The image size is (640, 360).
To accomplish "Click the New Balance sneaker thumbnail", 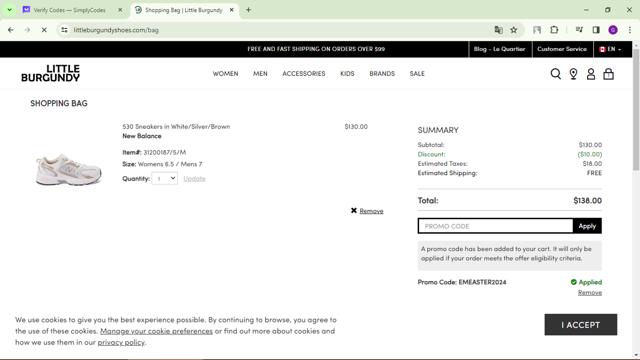I will (69, 169).
